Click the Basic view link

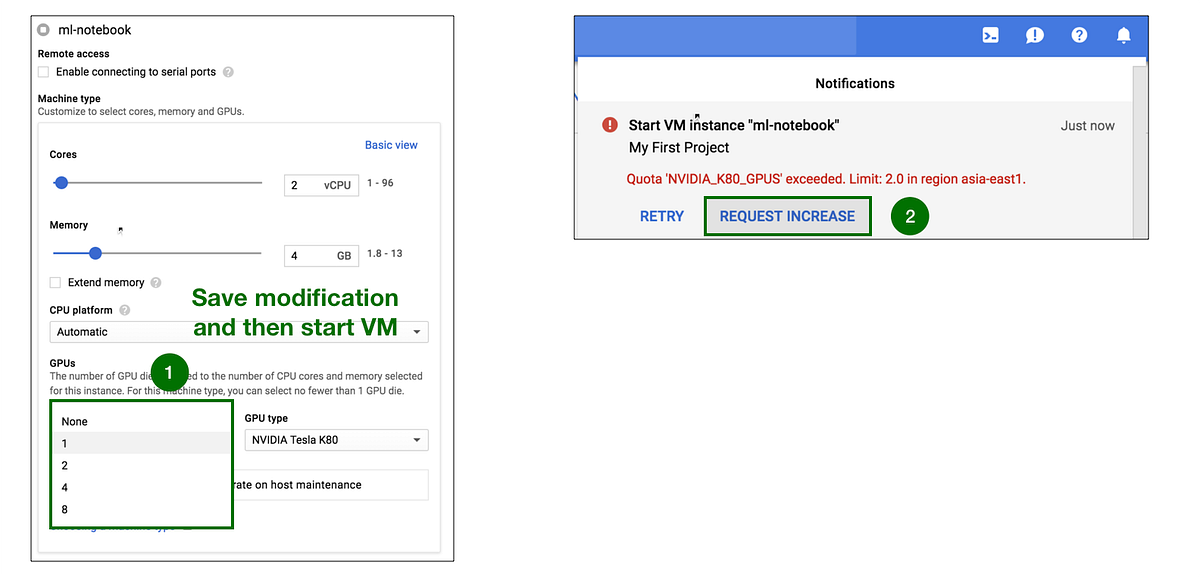click(x=391, y=145)
